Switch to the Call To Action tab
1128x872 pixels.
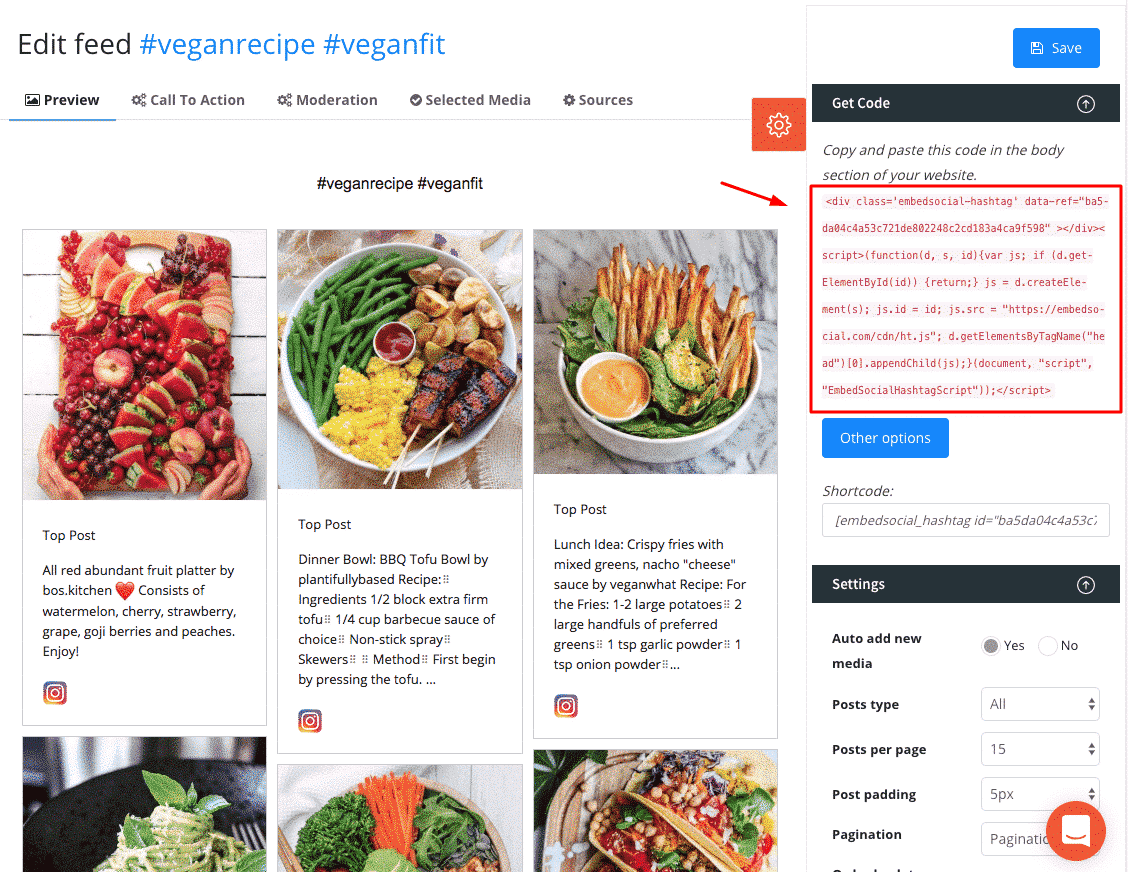188,100
